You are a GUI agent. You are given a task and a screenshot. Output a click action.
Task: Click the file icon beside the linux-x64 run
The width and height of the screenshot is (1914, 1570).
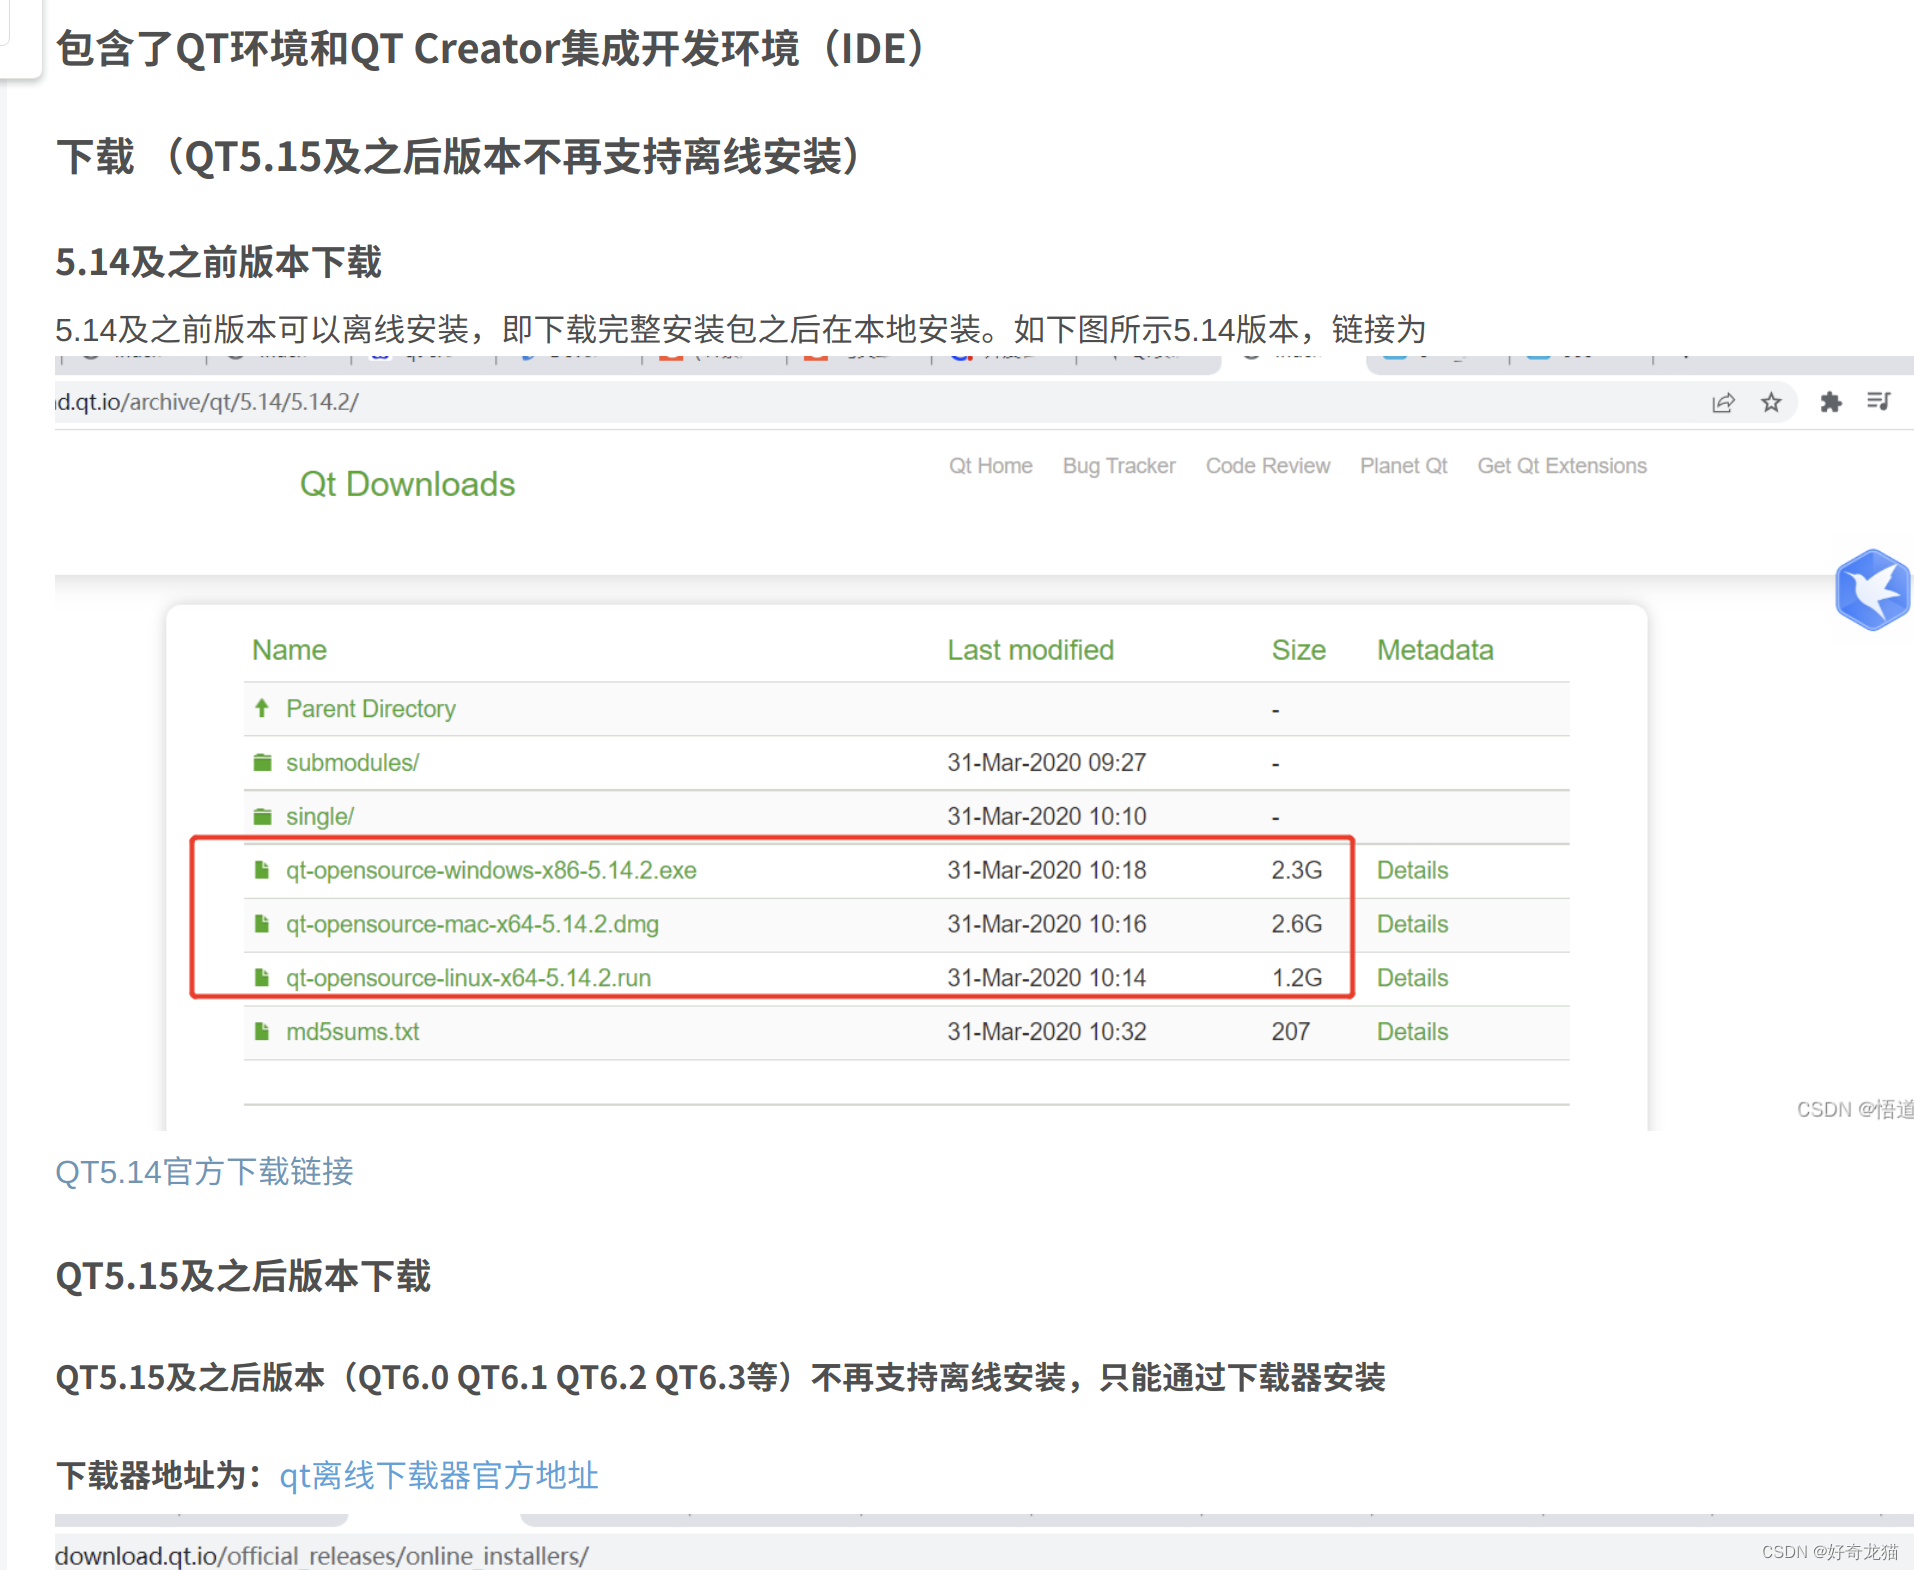(262, 977)
